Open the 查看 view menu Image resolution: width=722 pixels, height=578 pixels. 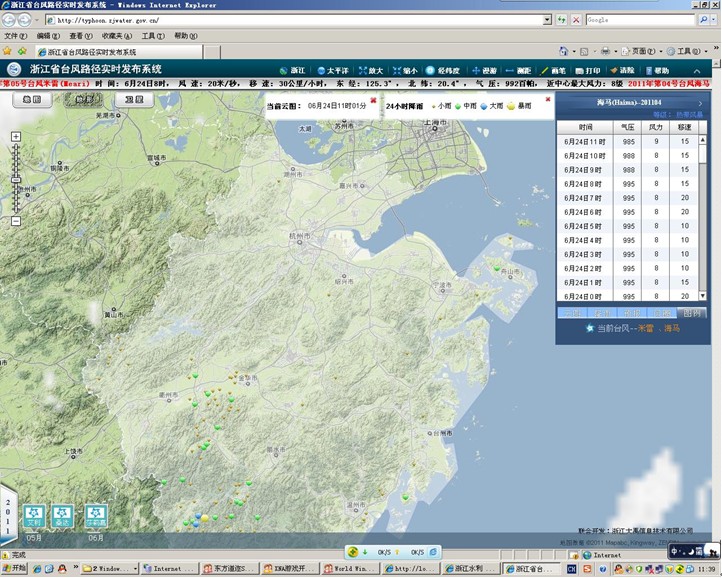81,36
